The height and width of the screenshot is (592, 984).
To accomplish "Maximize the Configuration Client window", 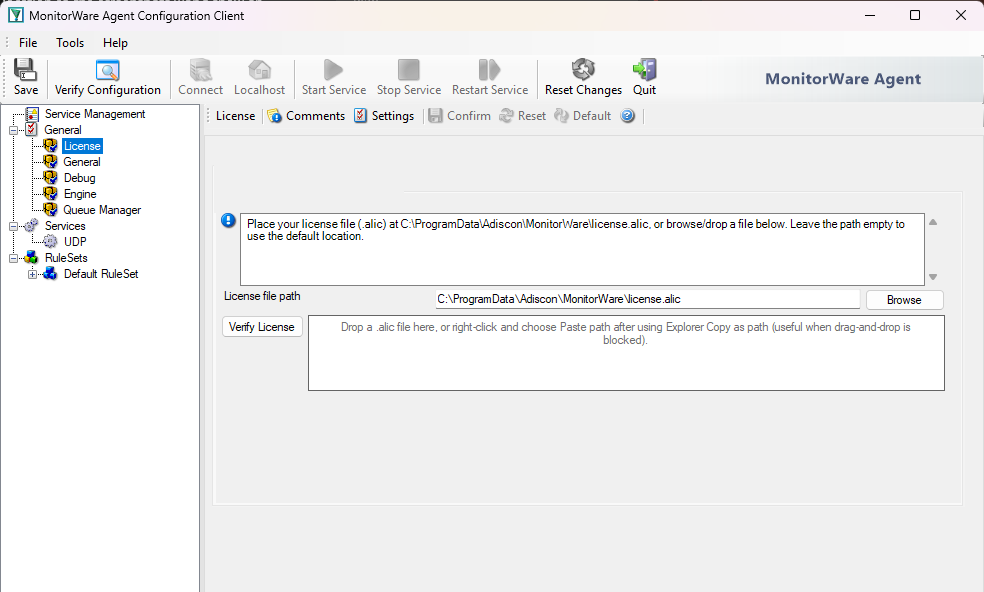I will 915,15.
